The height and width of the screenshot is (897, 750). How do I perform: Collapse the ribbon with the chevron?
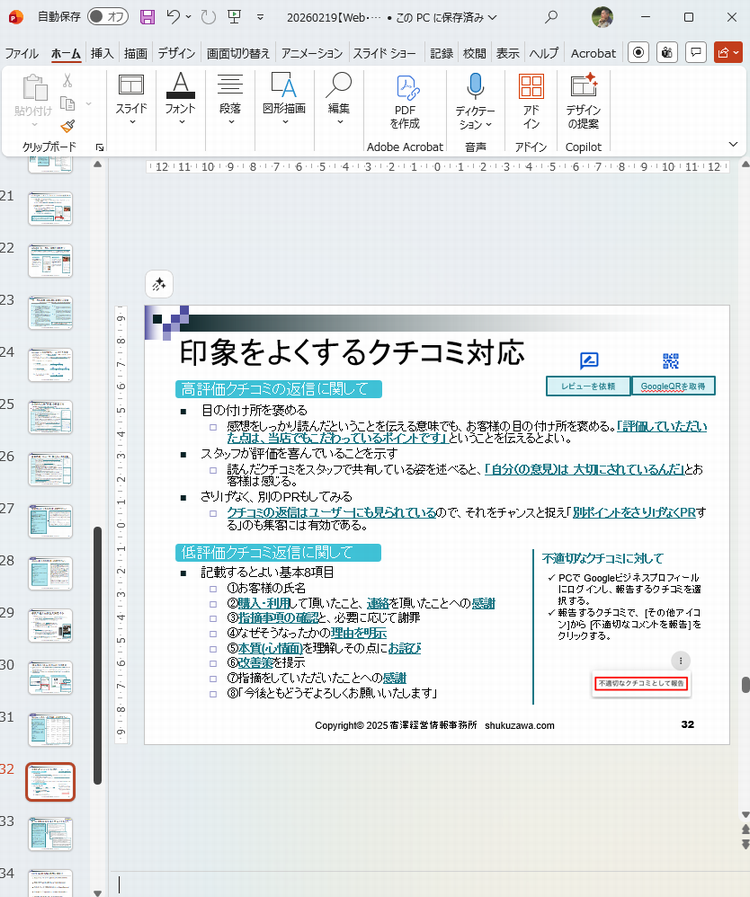coord(733,145)
